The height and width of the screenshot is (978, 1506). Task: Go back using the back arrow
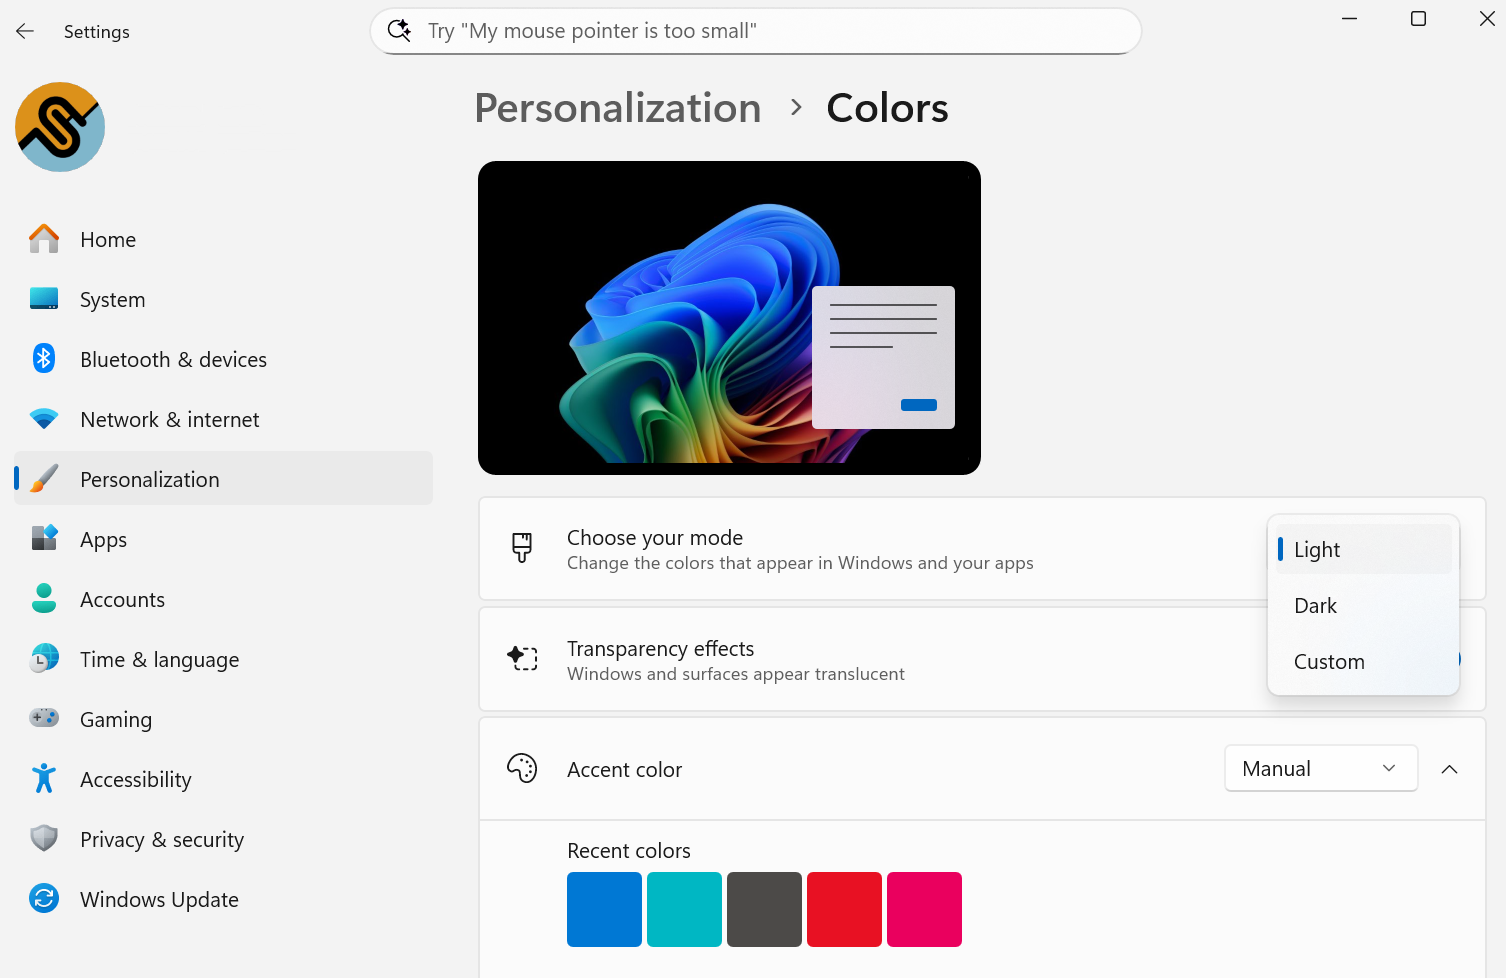coord(25,32)
